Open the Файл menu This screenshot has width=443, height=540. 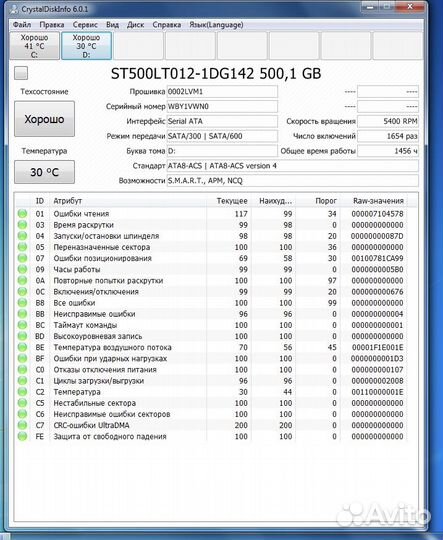(x=22, y=25)
